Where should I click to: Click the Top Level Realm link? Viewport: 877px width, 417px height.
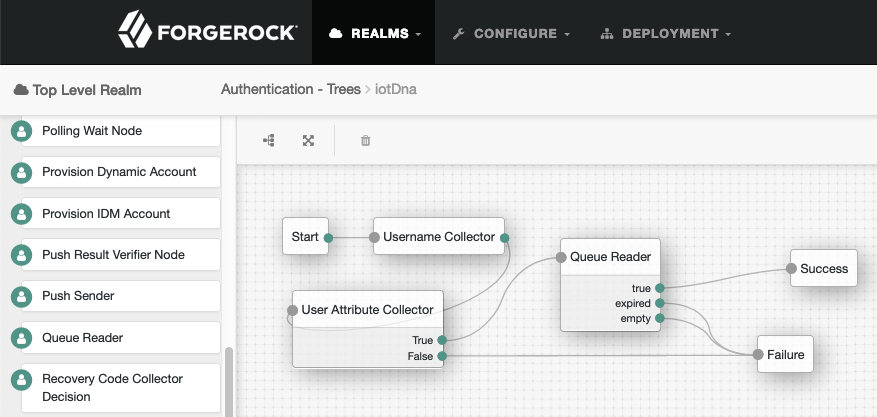78,90
